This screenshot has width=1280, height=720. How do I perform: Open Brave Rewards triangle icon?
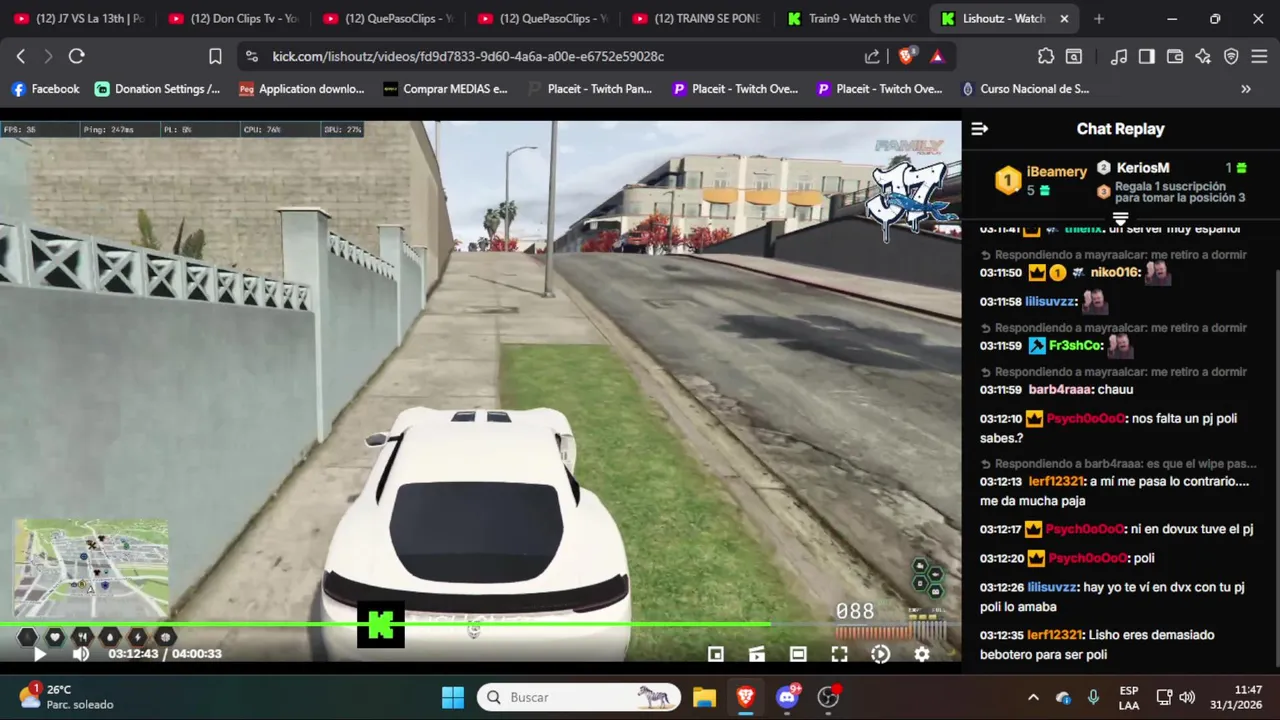pyautogui.click(x=937, y=57)
